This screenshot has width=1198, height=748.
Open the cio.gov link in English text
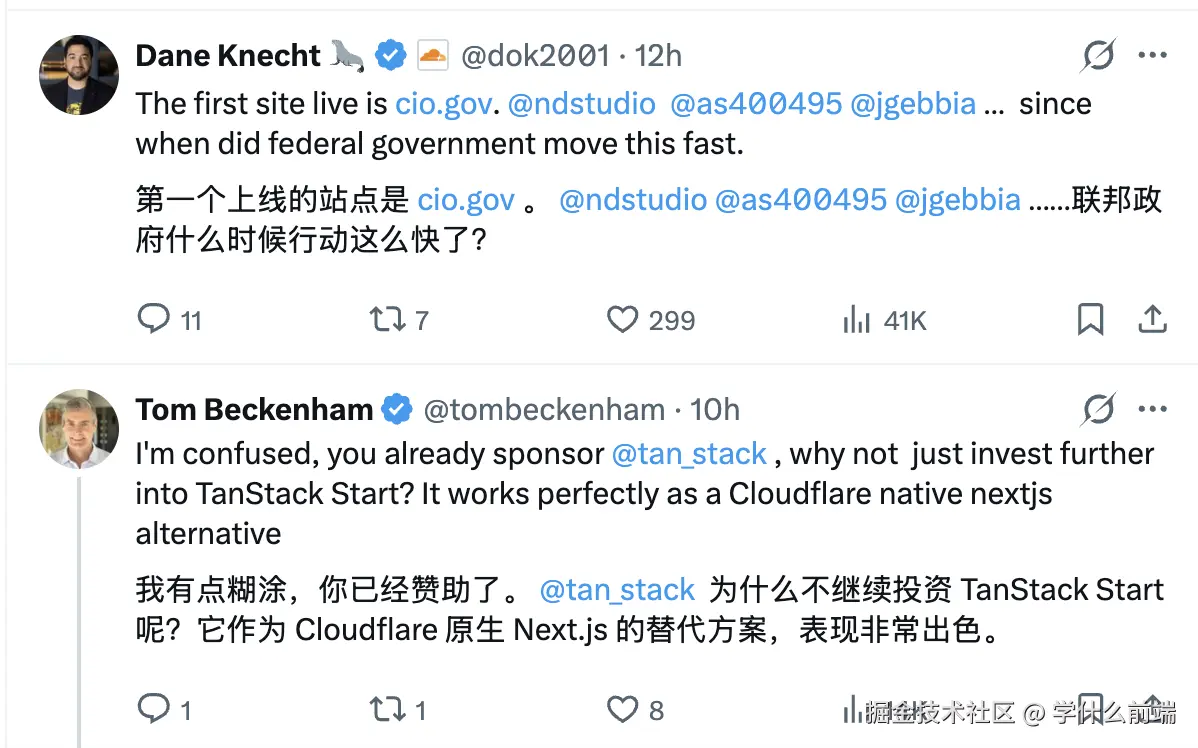coord(444,104)
